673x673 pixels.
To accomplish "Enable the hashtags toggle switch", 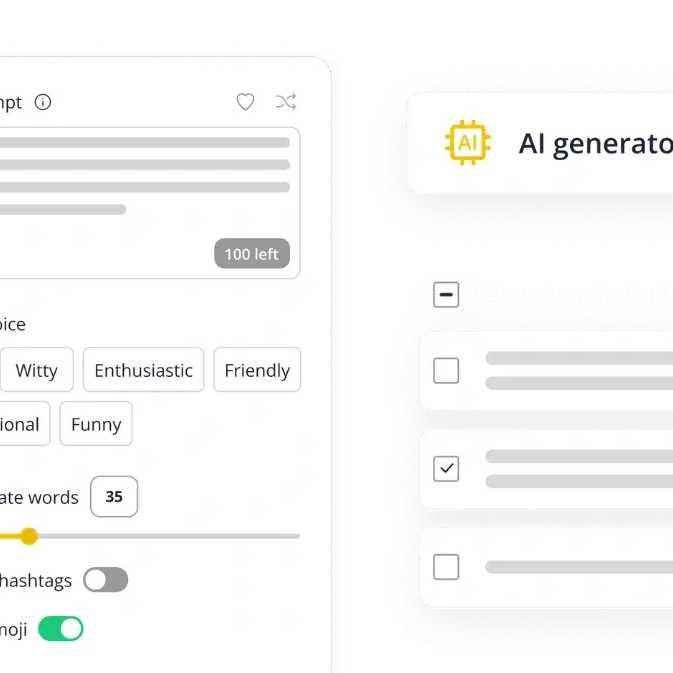I will point(105,580).
